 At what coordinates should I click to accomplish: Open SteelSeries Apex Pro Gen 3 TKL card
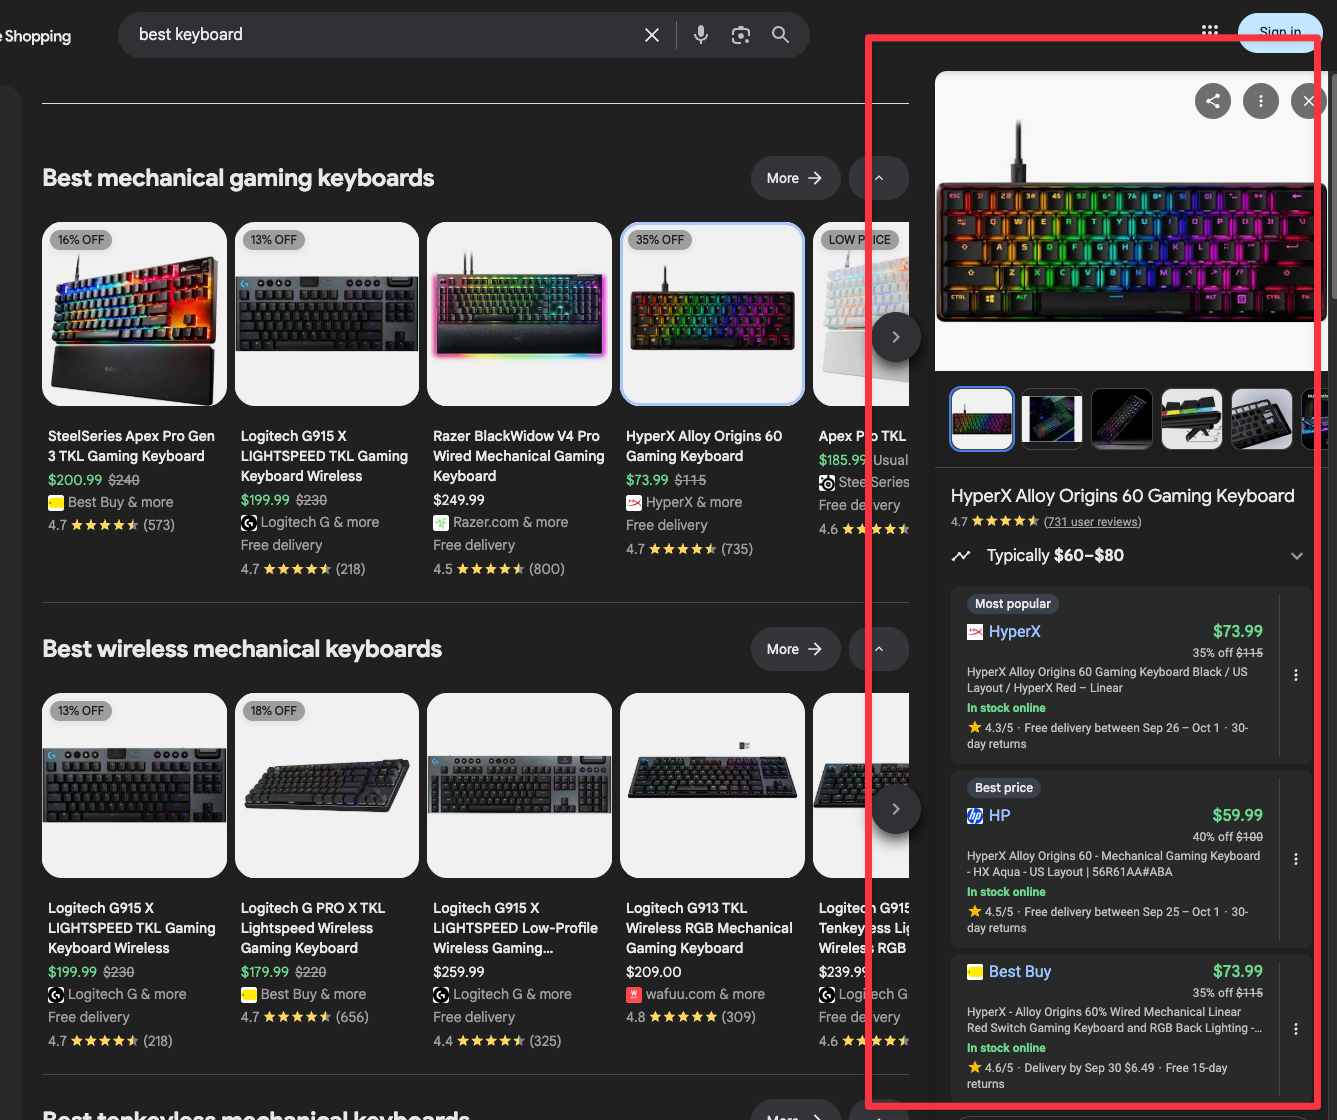(134, 314)
